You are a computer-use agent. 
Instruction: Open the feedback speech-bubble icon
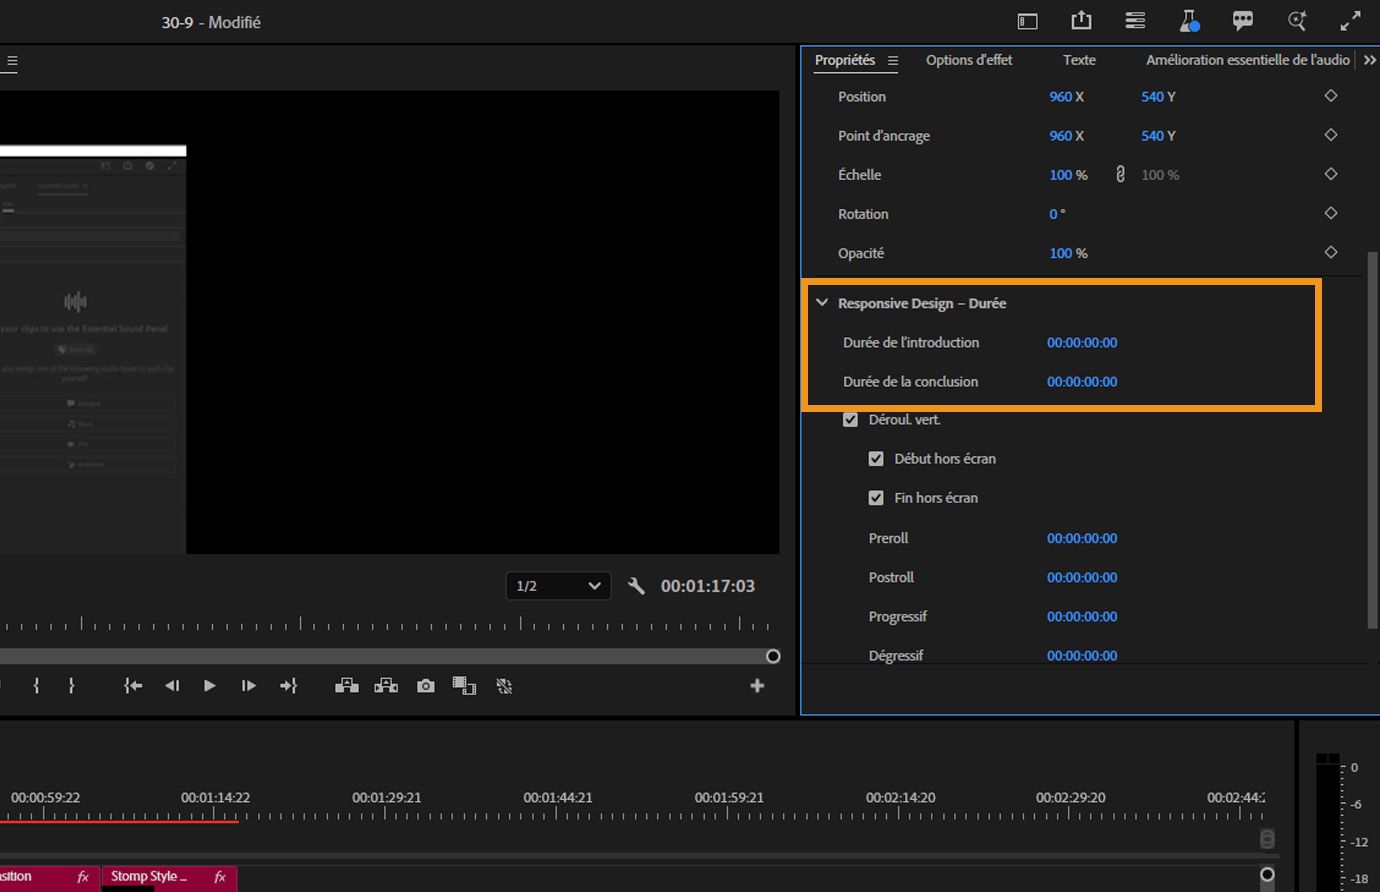pos(1243,20)
